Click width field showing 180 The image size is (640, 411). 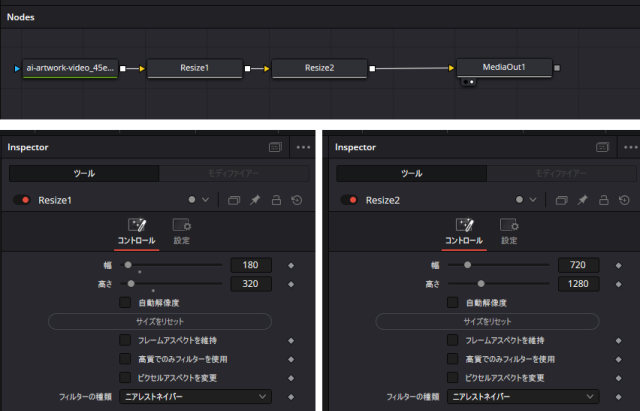tap(251, 265)
